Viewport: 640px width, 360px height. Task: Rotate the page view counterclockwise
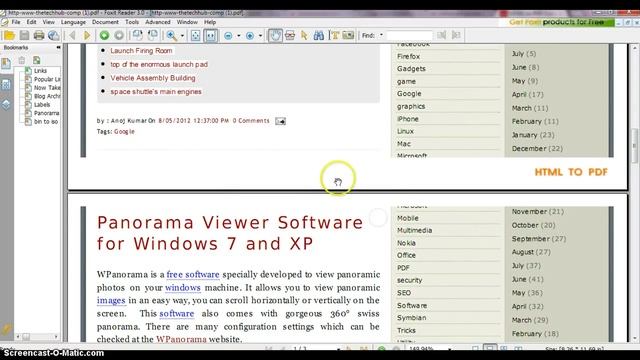pyautogui.click(x=137, y=36)
